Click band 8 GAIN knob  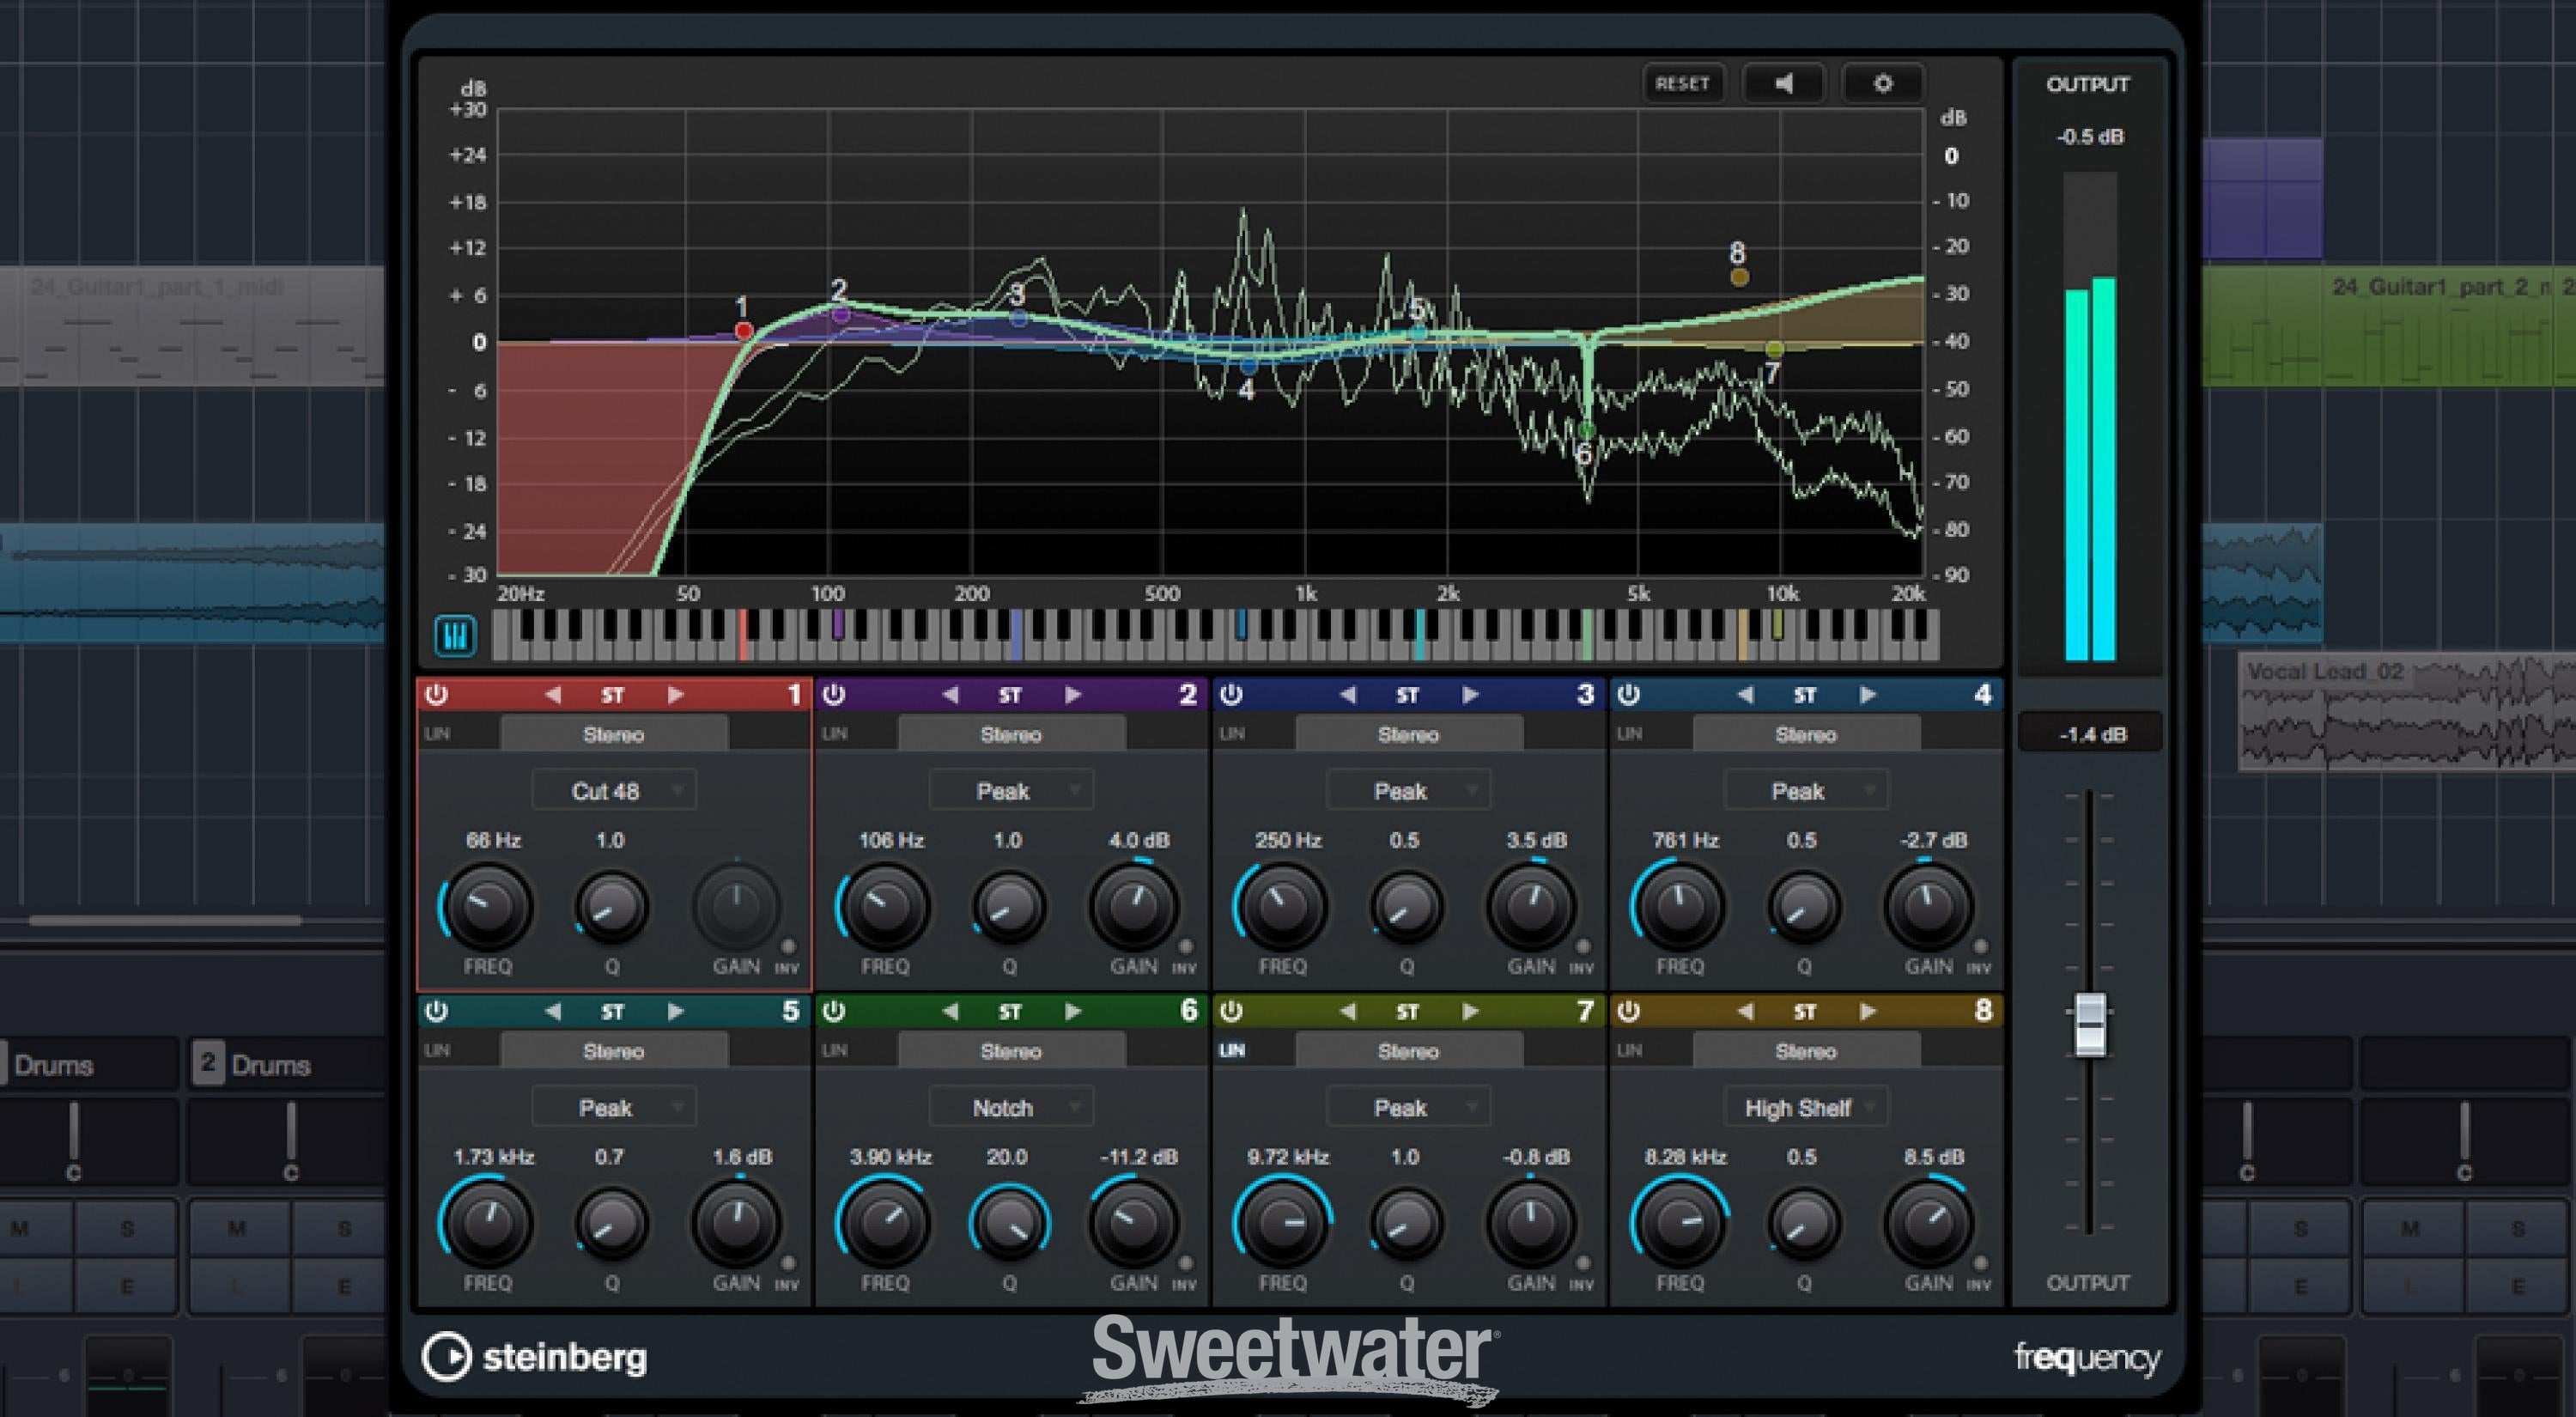click(x=1929, y=1222)
